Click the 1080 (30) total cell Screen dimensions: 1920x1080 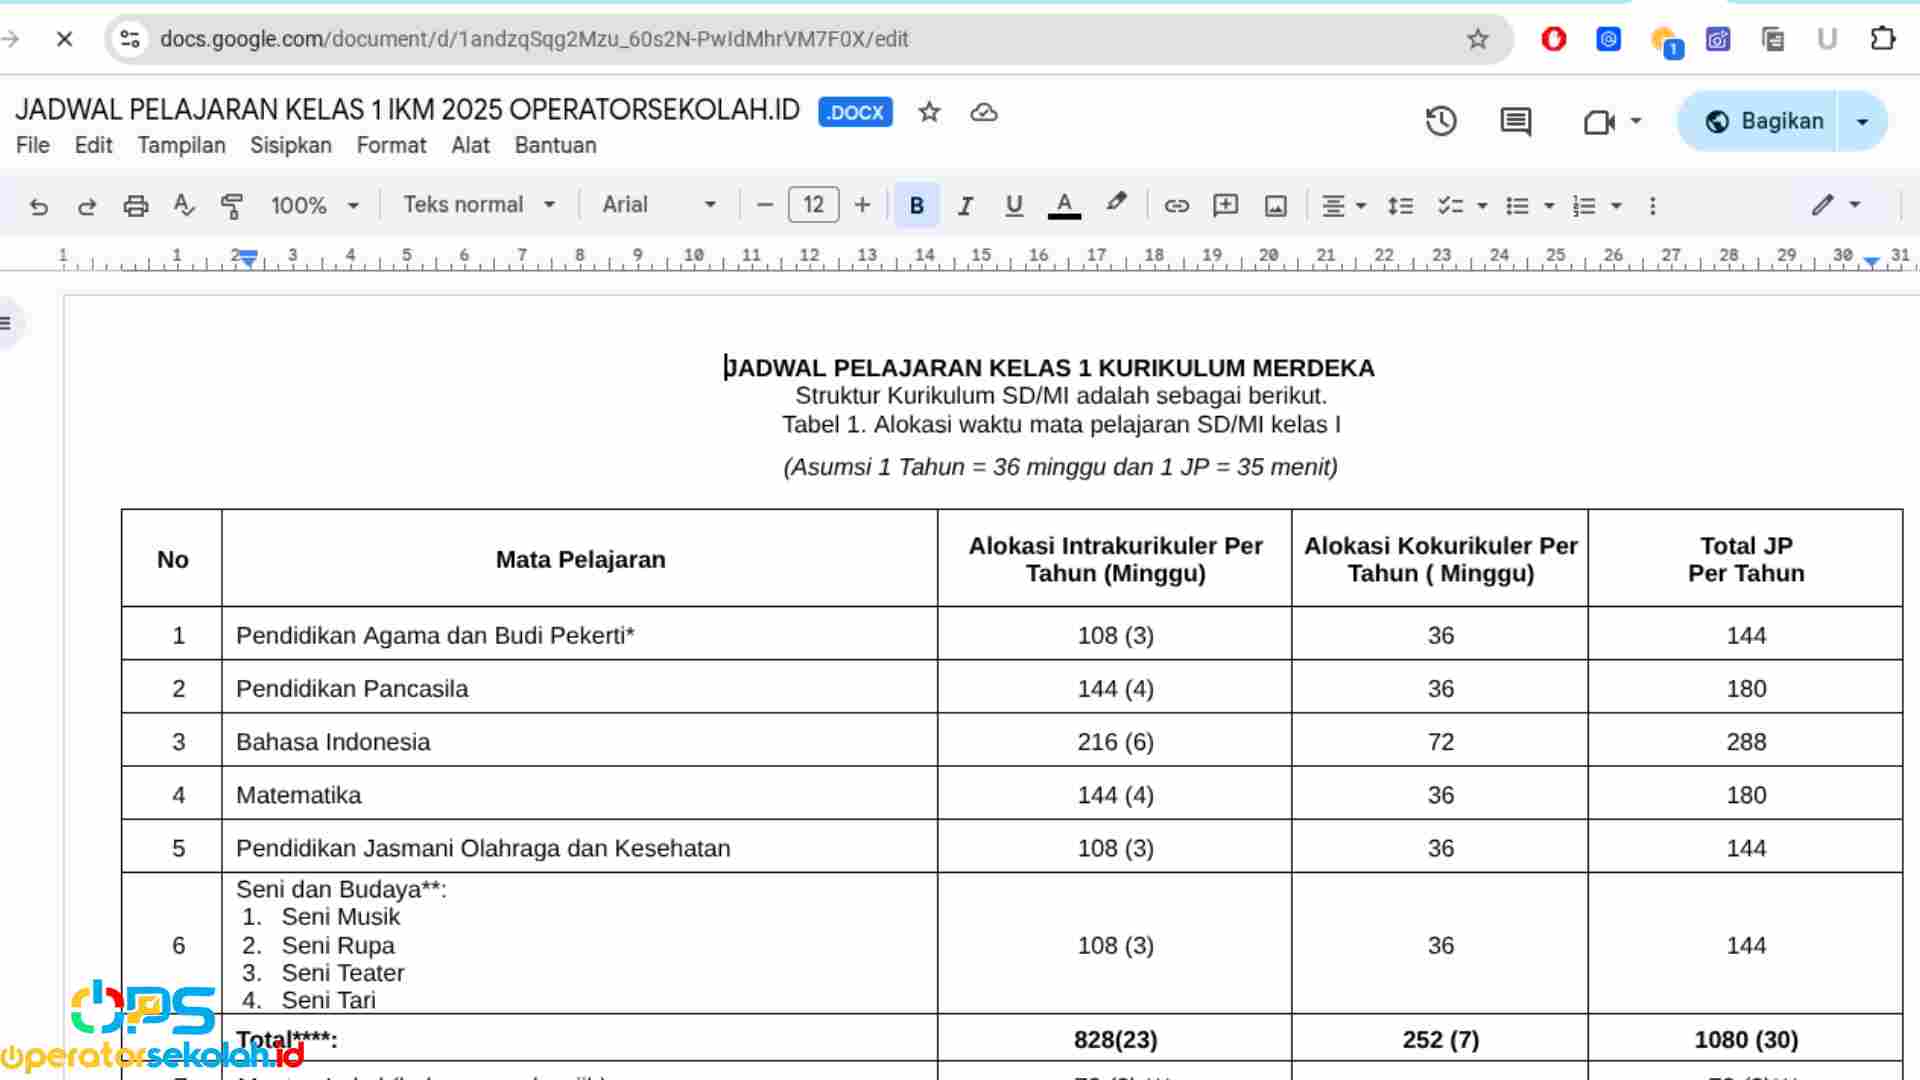(x=1746, y=1040)
